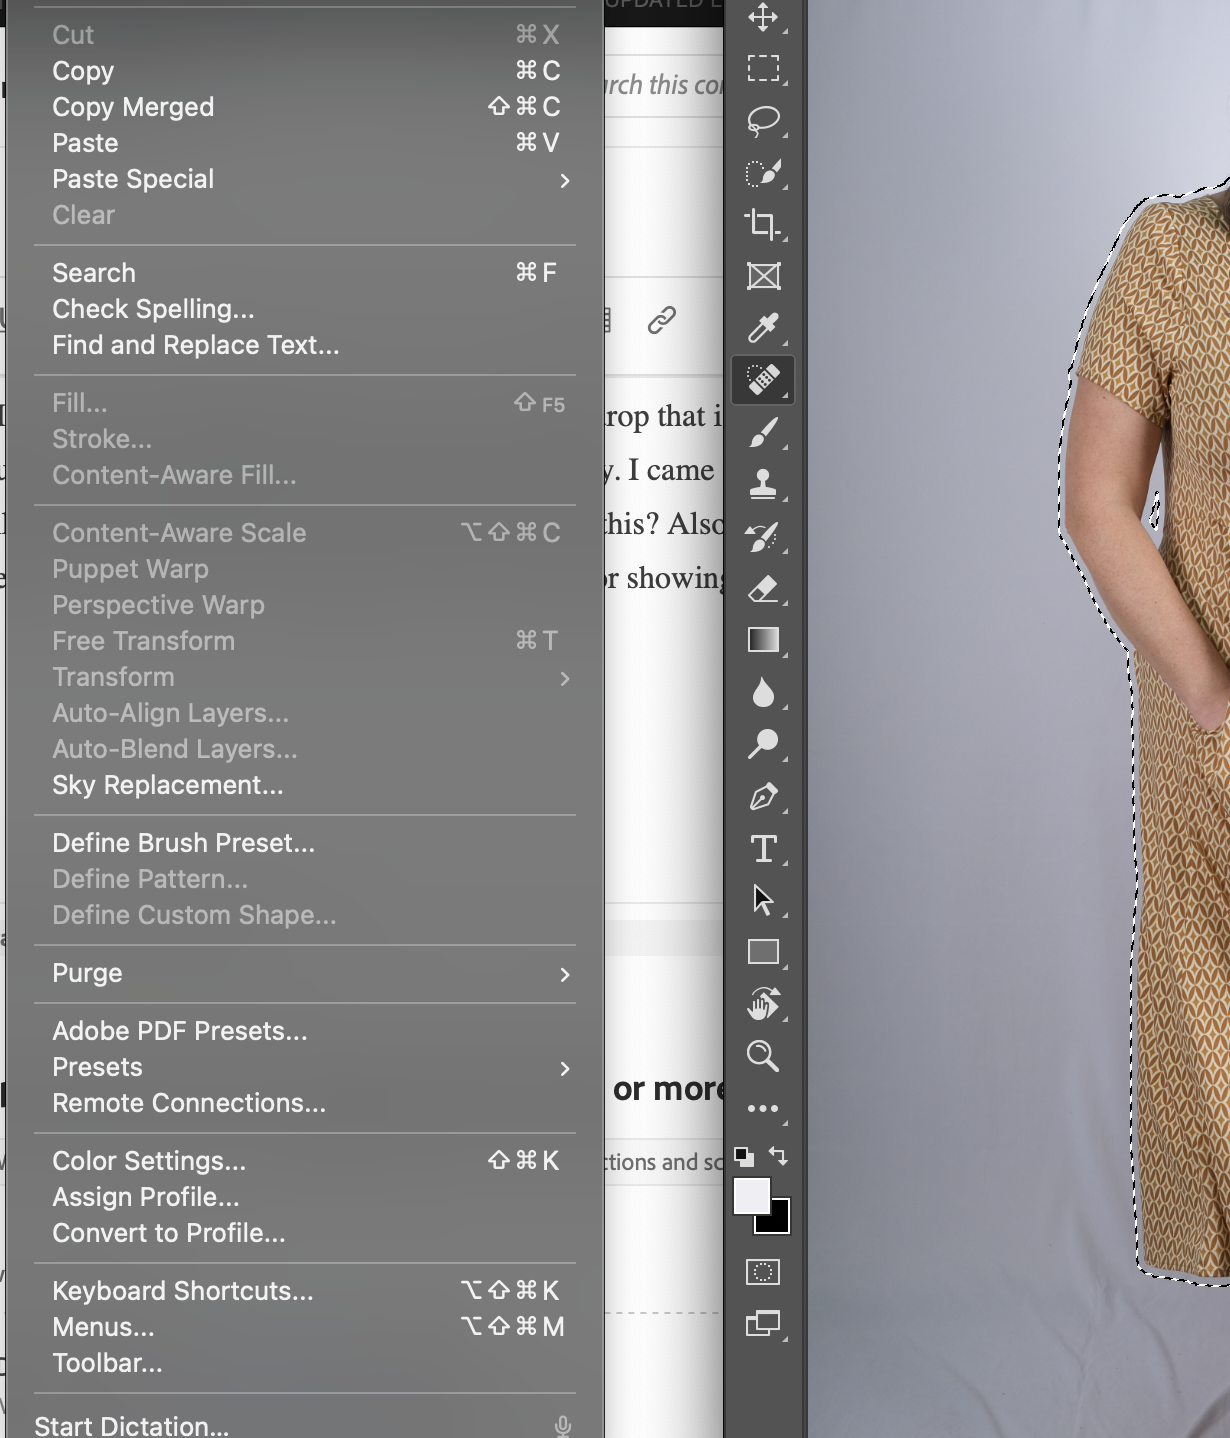The image size is (1230, 1438).
Task: Toggle Quick Mask mode
Action: 762,1270
